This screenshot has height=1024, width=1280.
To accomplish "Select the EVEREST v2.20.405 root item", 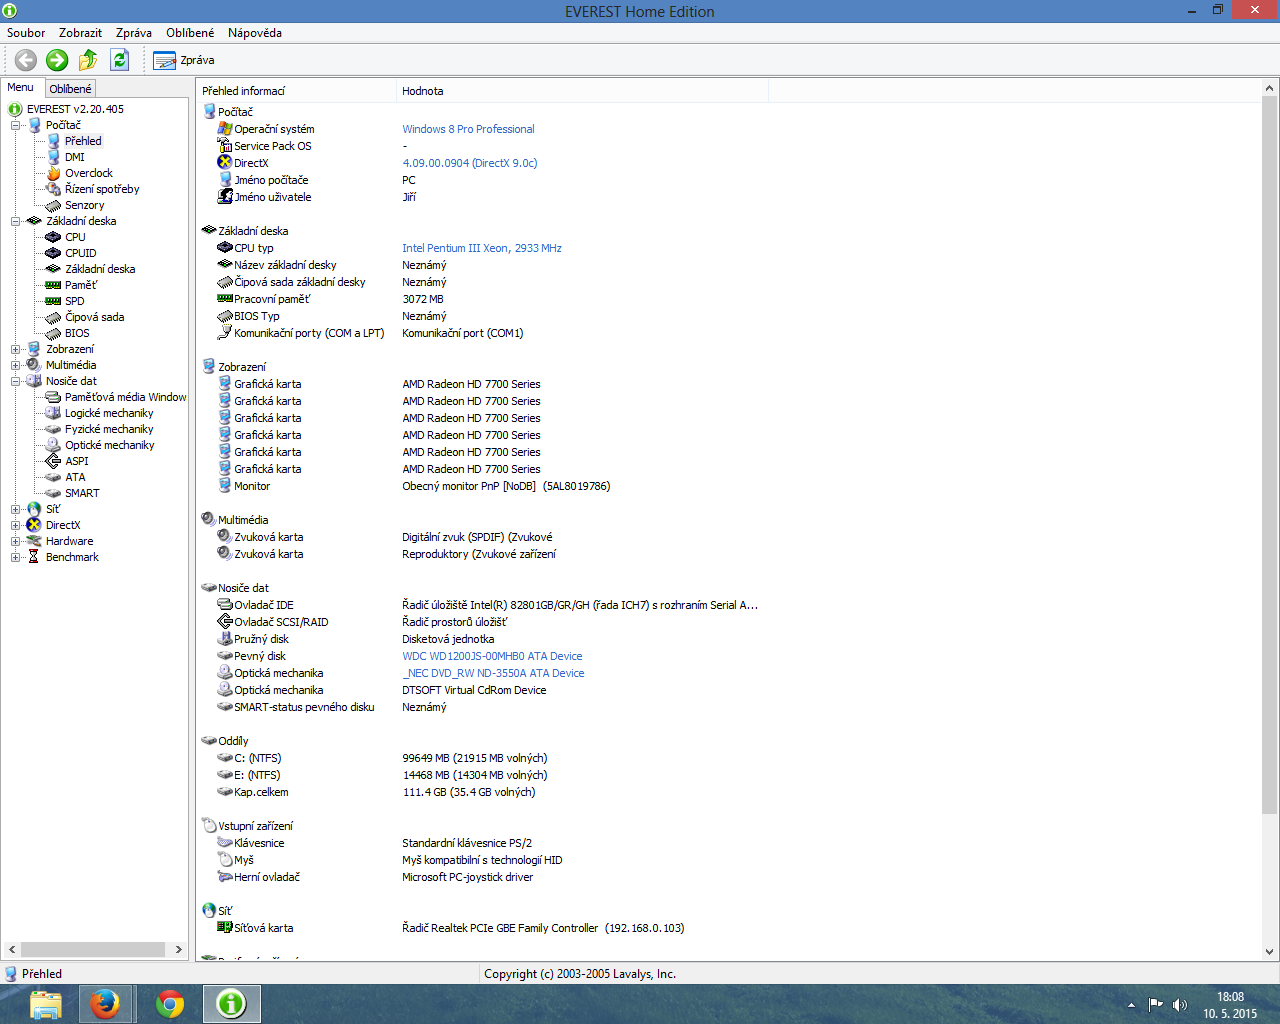I will pyautogui.click(x=75, y=109).
